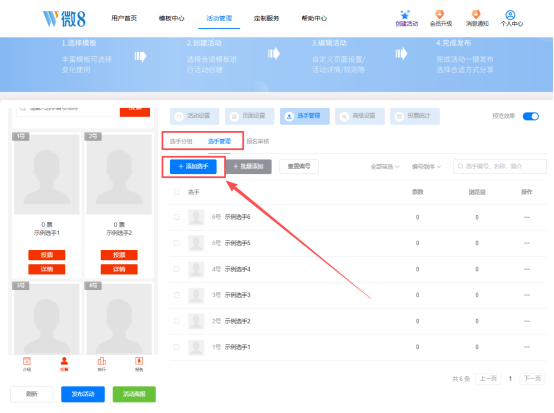Check the box for 4号 示例选手4
This screenshot has width=554, height=413.
[177, 269]
